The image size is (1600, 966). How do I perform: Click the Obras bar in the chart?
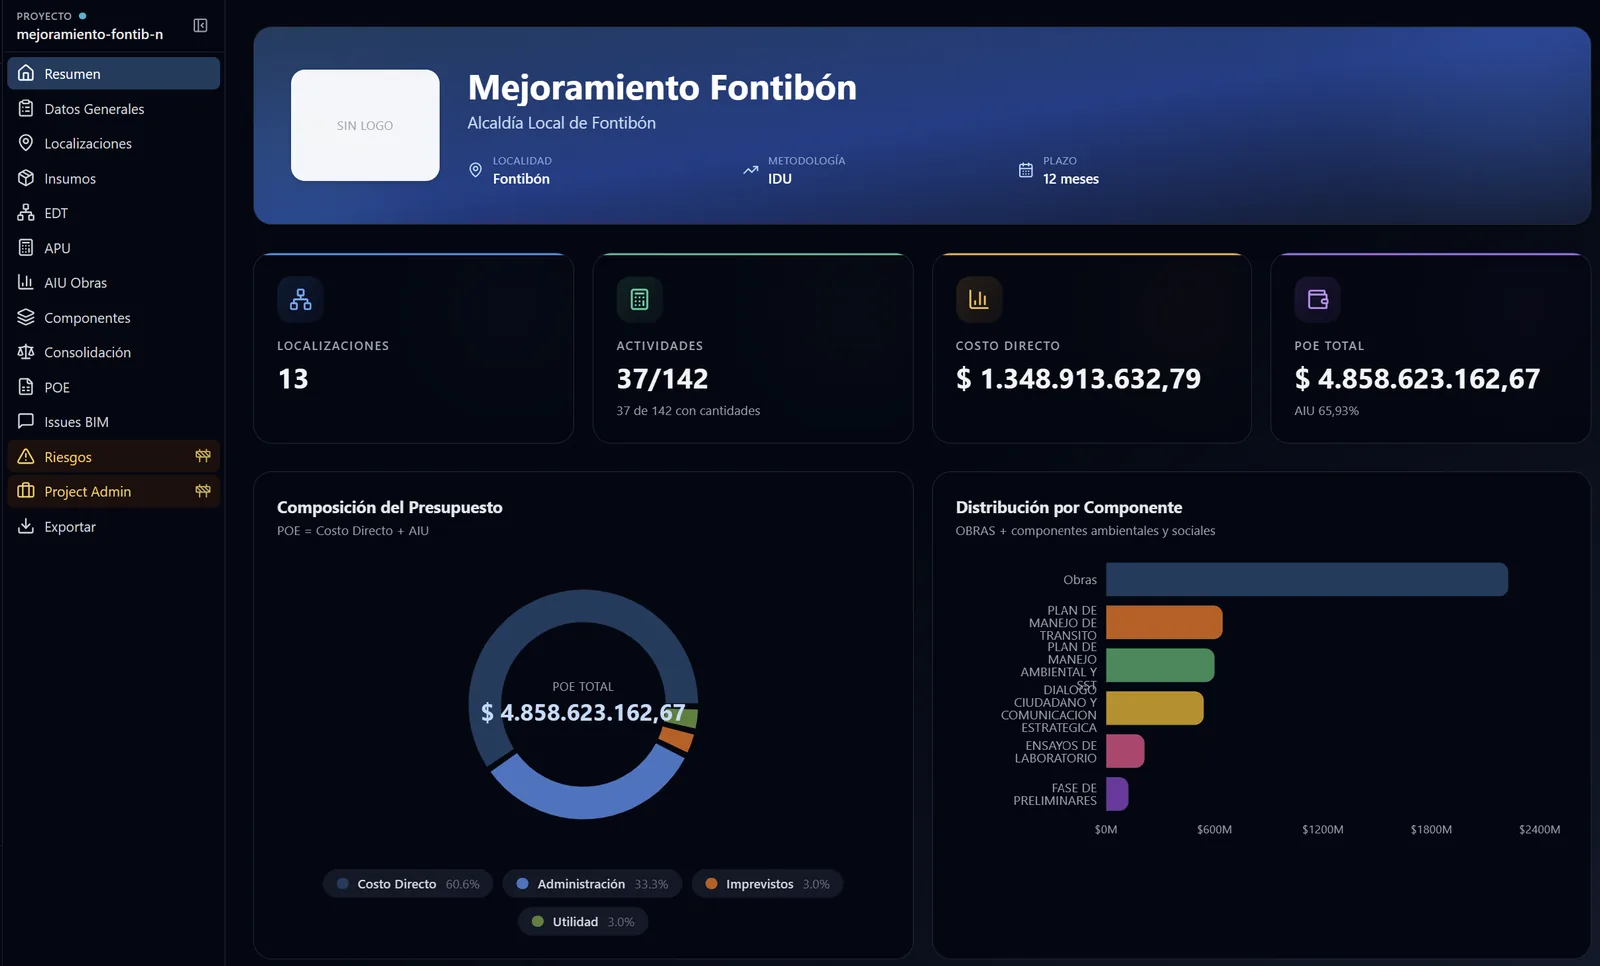click(x=1307, y=579)
